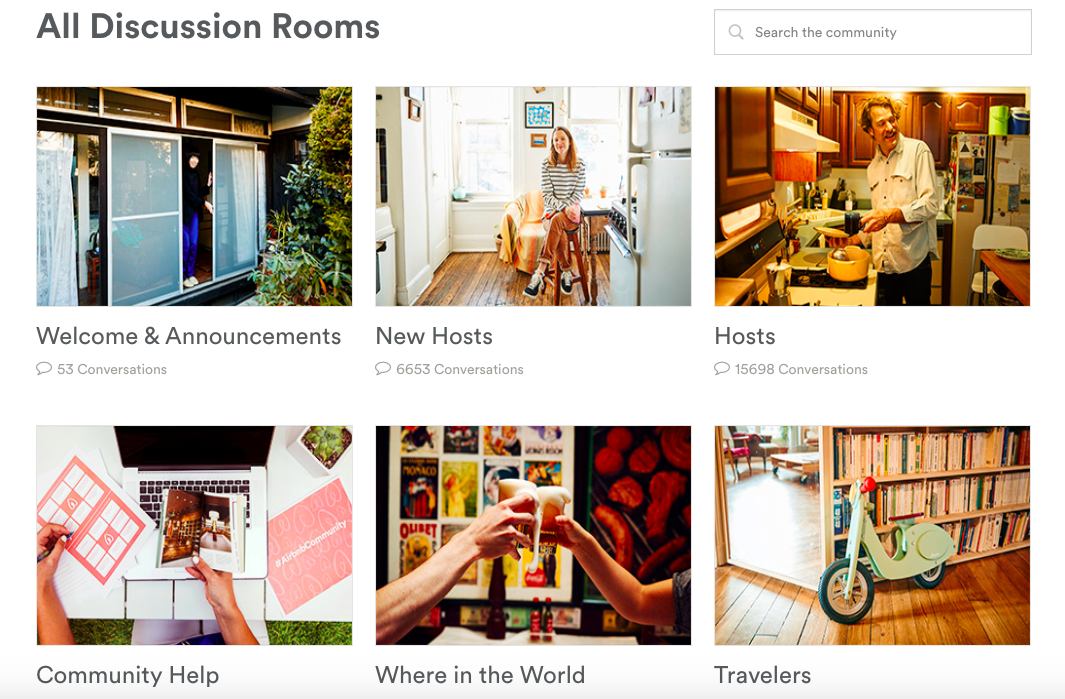Click the 6653 Conversations count
This screenshot has width=1065, height=699.
pos(460,369)
